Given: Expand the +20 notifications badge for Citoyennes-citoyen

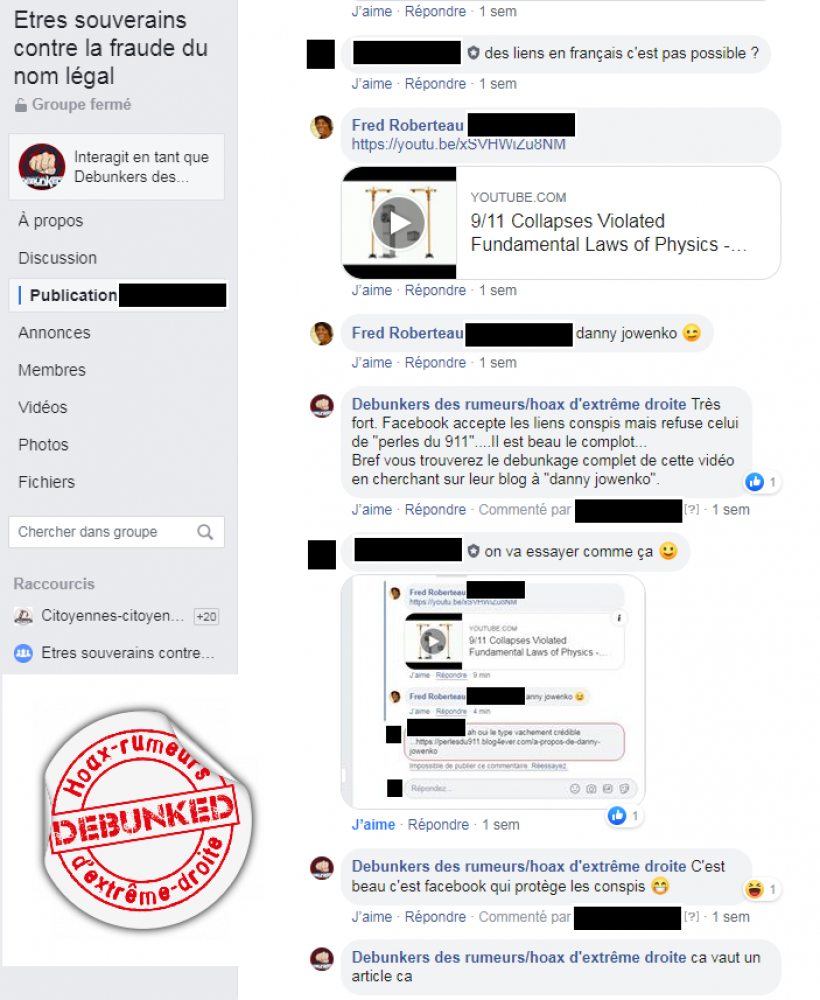Looking at the screenshot, I should 207,617.
